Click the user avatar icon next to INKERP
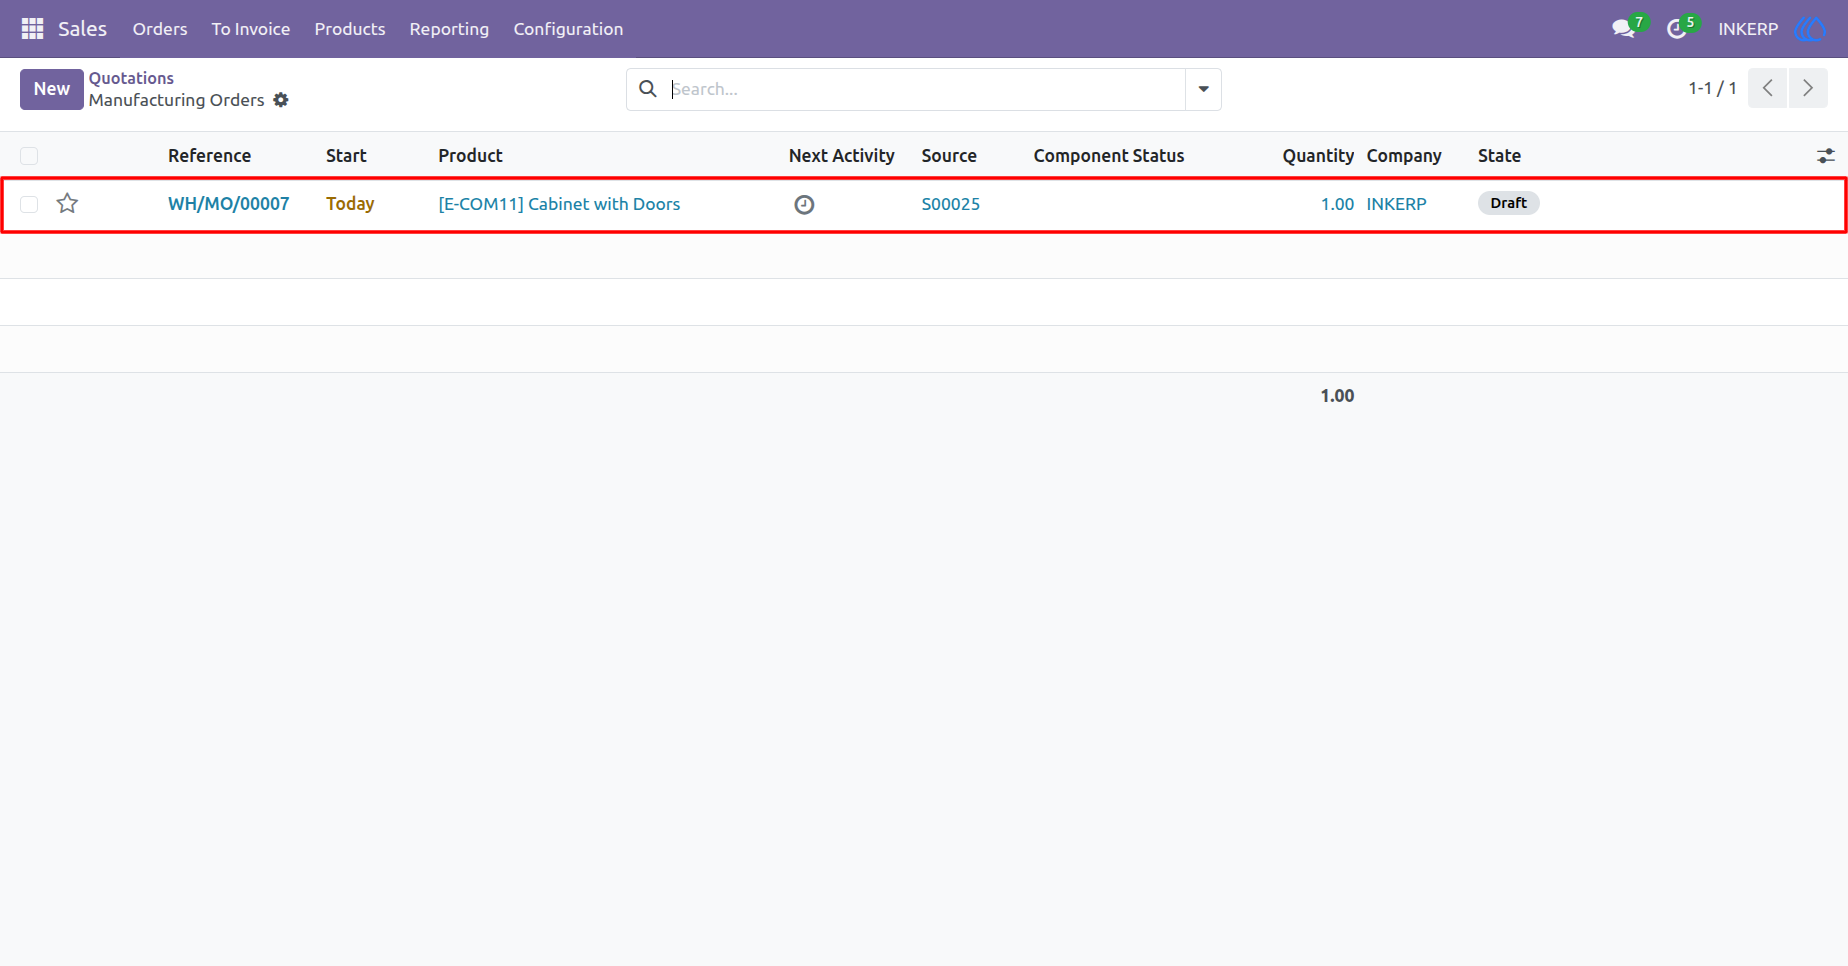The height and width of the screenshot is (966, 1848). 1810,29
